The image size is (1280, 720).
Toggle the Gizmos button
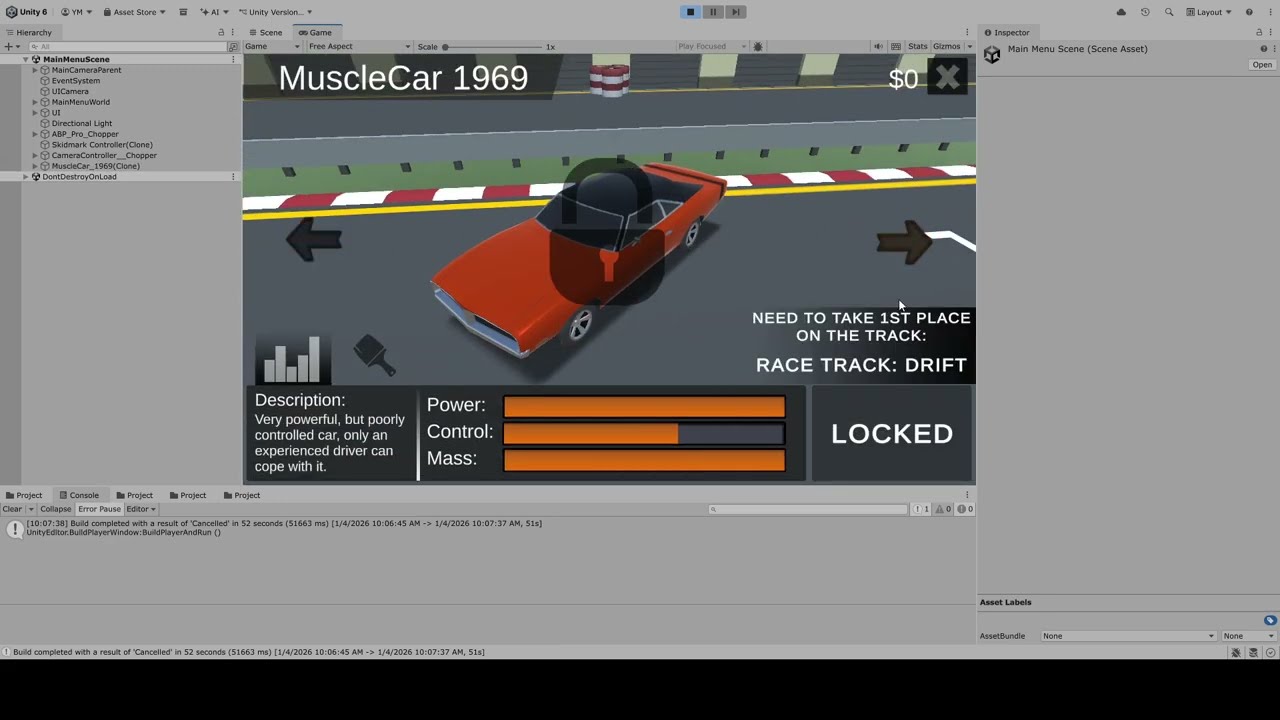coord(946,47)
